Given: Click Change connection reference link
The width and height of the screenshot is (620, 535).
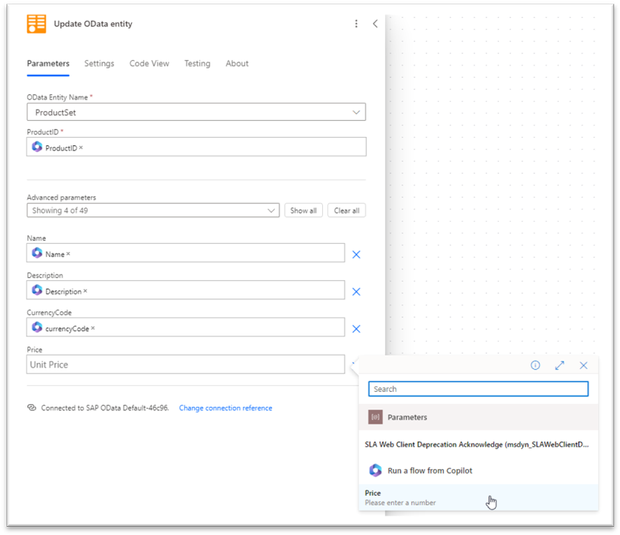Looking at the screenshot, I should pos(225,408).
